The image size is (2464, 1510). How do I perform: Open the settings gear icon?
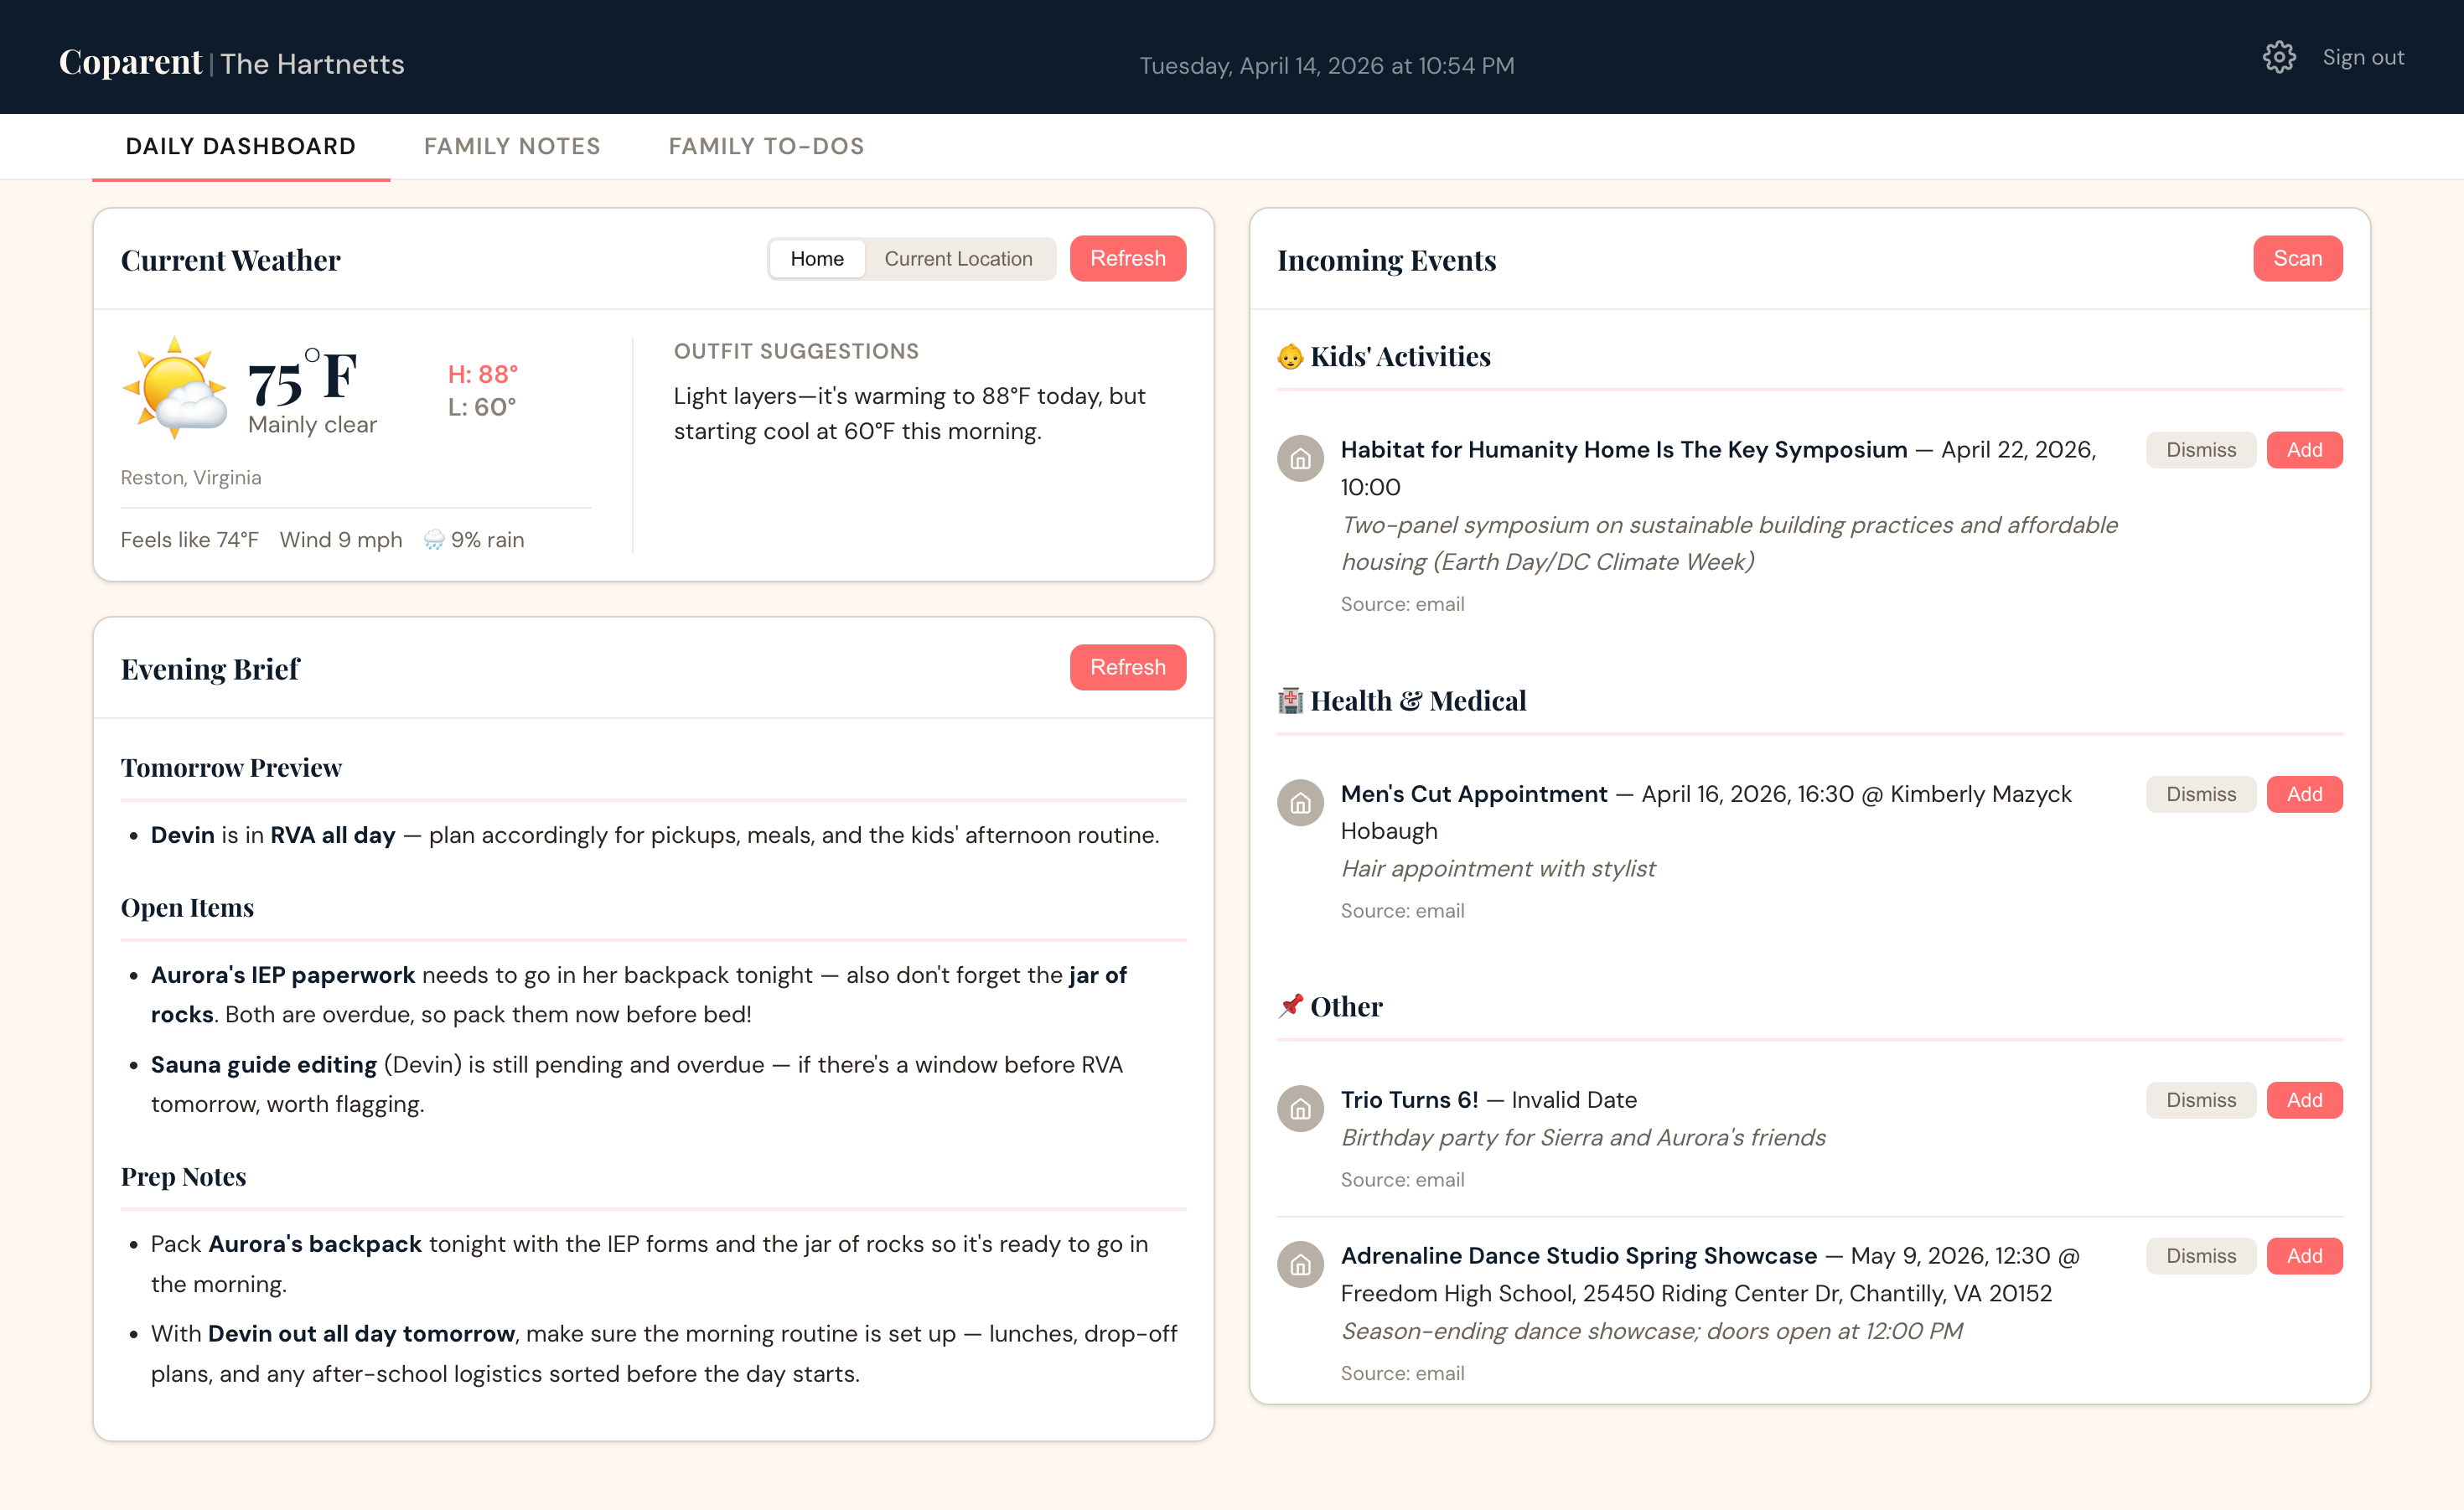[x=2279, y=57]
